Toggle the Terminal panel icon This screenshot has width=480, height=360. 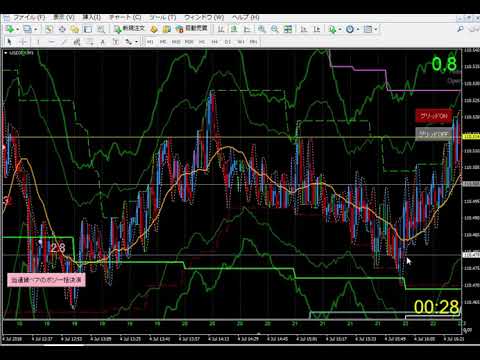point(88,29)
